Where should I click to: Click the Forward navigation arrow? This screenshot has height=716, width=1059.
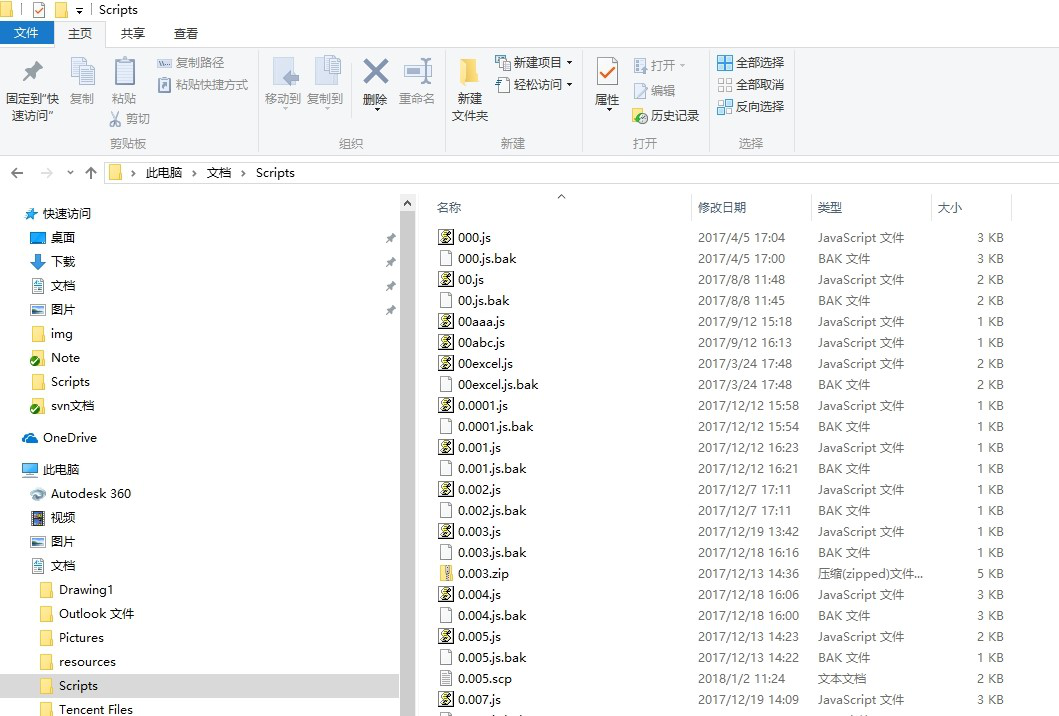pos(47,173)
